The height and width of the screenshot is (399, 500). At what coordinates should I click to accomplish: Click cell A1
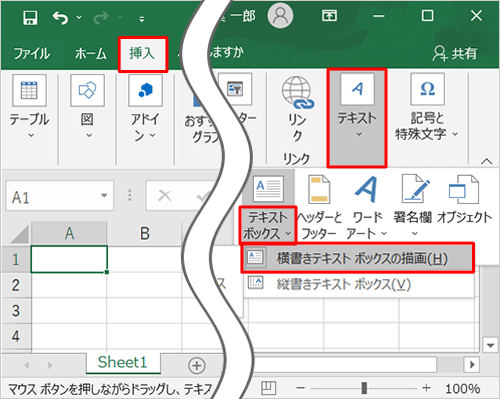[x=69, y=259]
